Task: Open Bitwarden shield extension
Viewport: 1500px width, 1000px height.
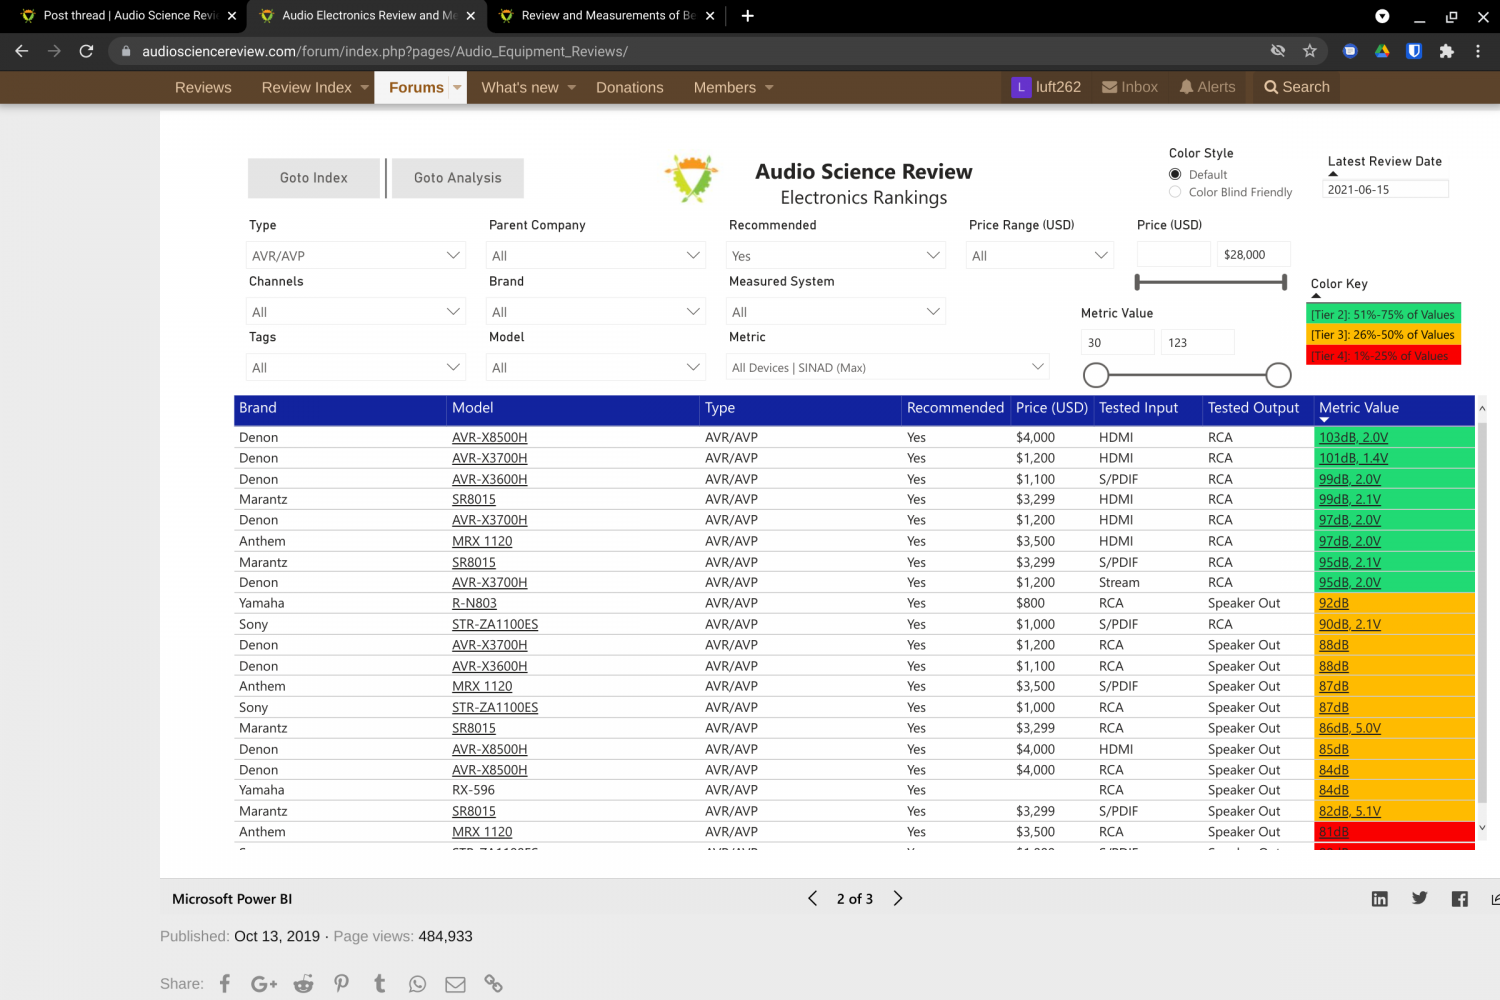Action: [1414, 51]
